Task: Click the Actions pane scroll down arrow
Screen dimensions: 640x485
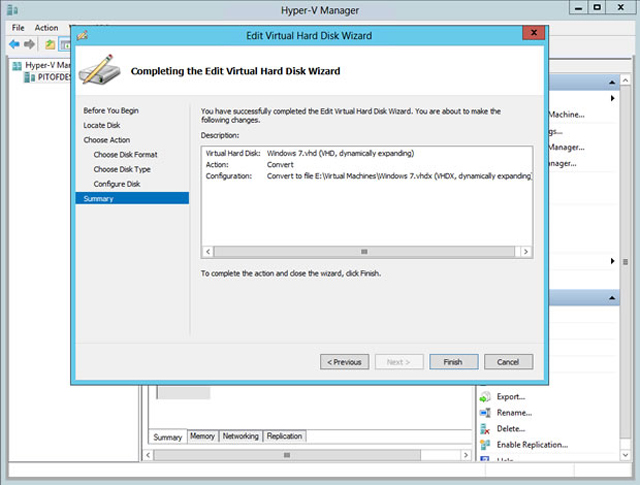Action: tap(625, 454)
